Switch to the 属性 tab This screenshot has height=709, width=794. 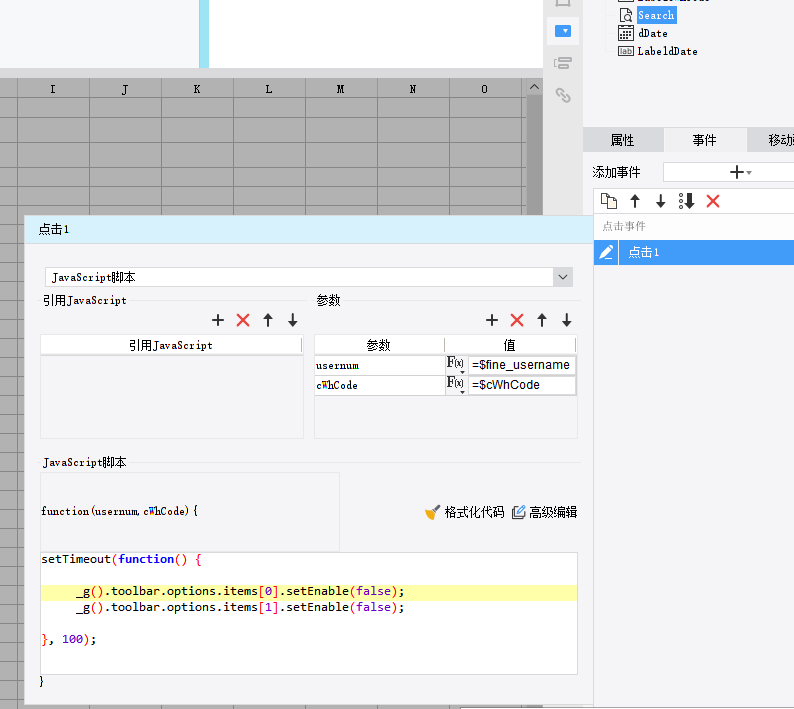pos(622,140)
